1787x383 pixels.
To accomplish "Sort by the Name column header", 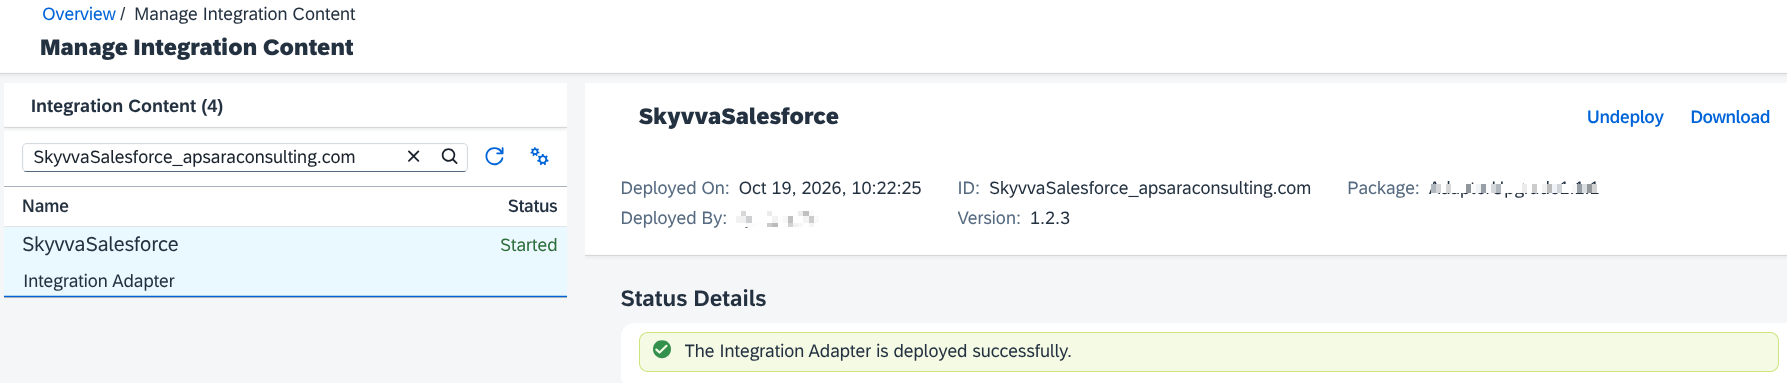I will [46, 206].
